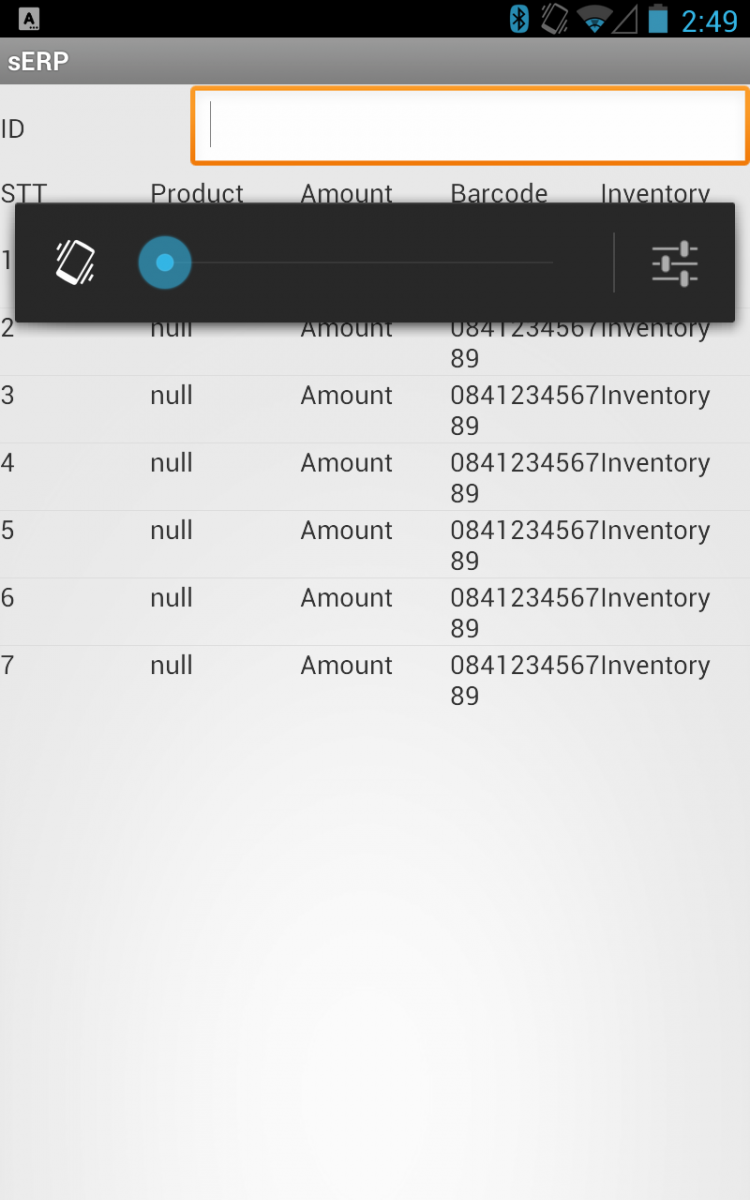
Task: Tap the Bluetooth status icon
Action: click(x=519, y=19)
